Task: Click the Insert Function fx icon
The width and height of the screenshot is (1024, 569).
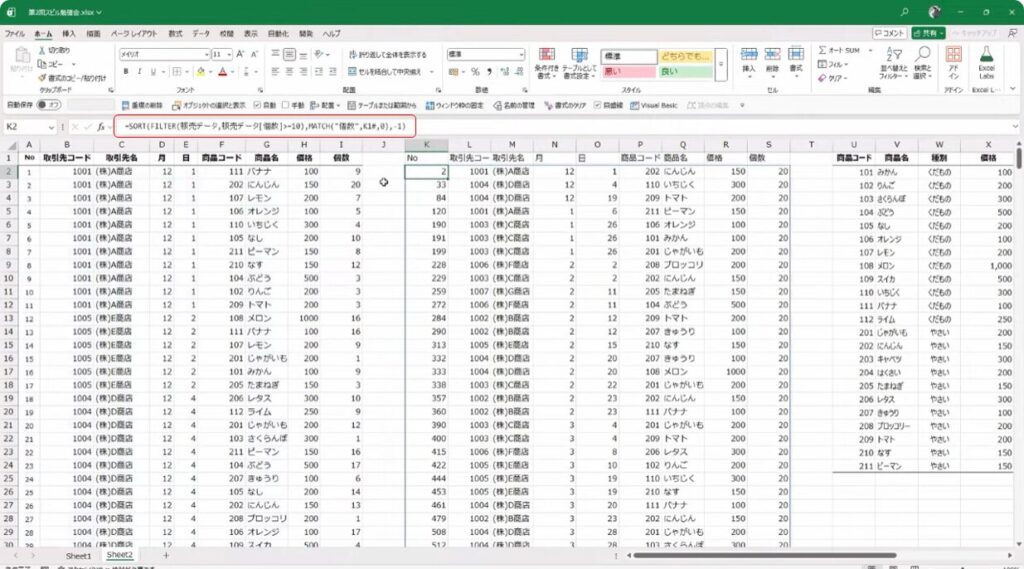Action: [x=101, y=127]
